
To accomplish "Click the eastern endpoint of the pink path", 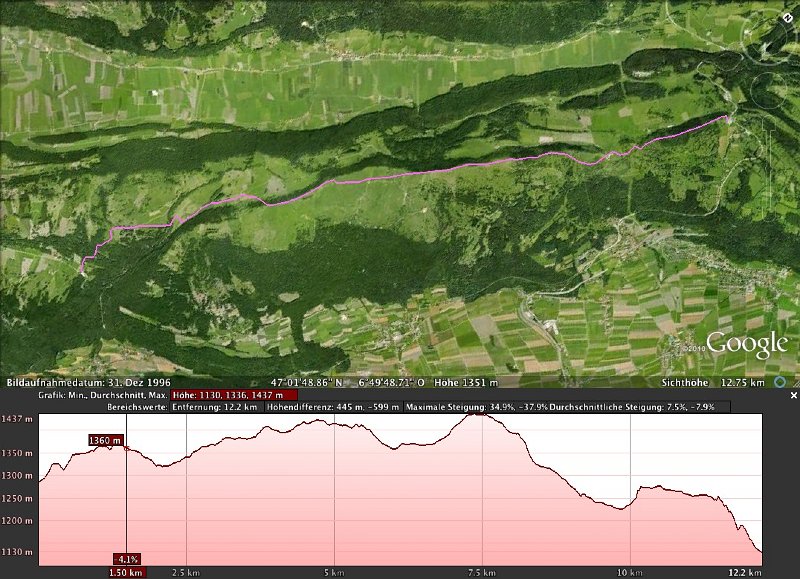I will click(727, 118).
